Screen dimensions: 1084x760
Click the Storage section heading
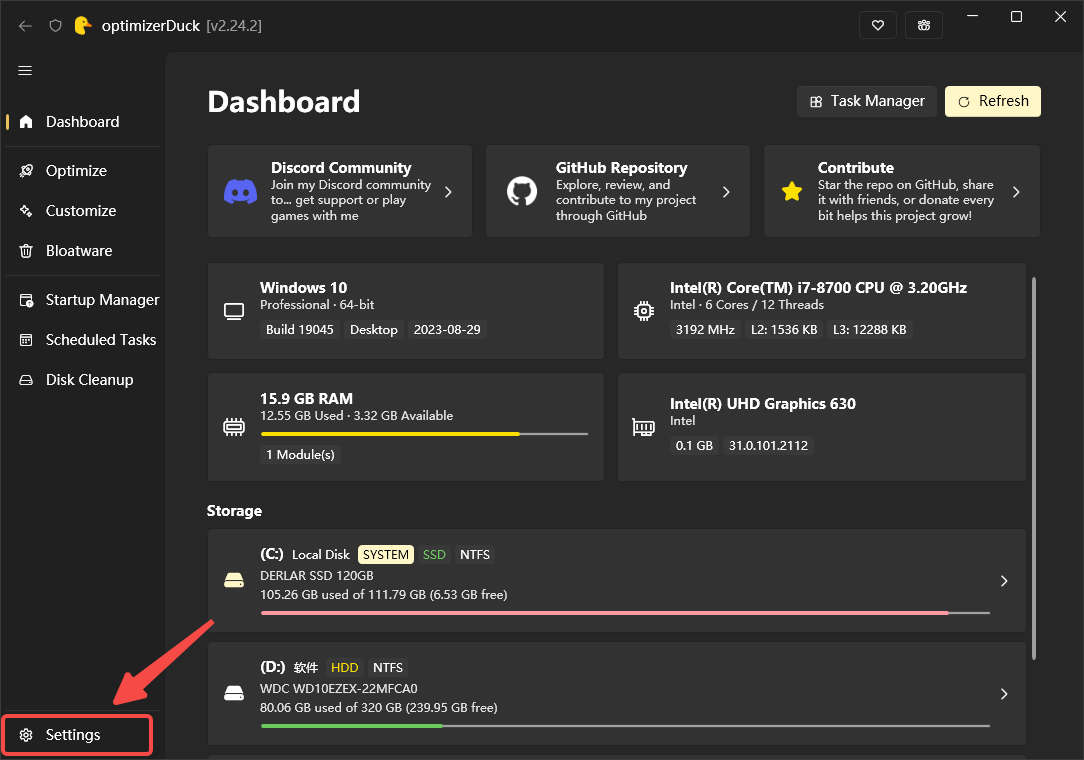coord(234,511)
